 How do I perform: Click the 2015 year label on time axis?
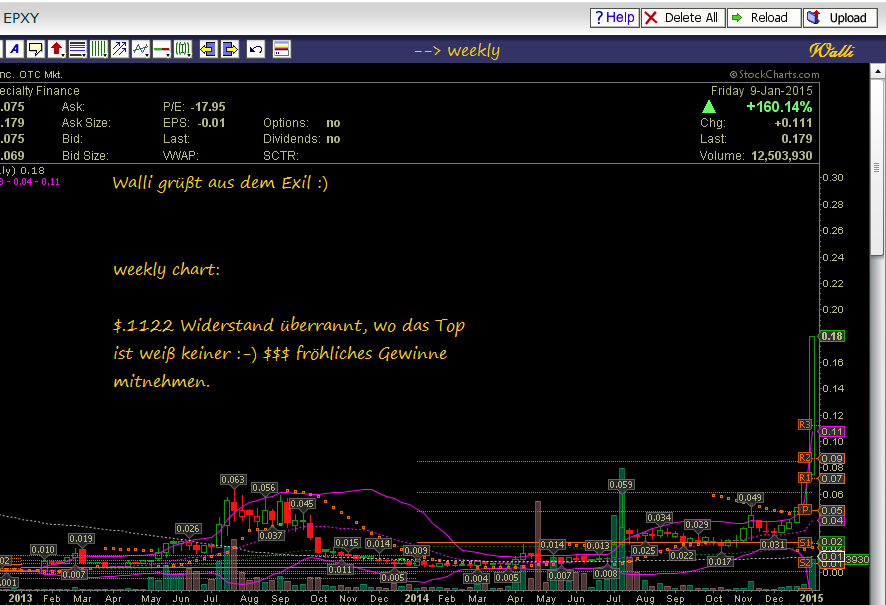click(811, 598)
